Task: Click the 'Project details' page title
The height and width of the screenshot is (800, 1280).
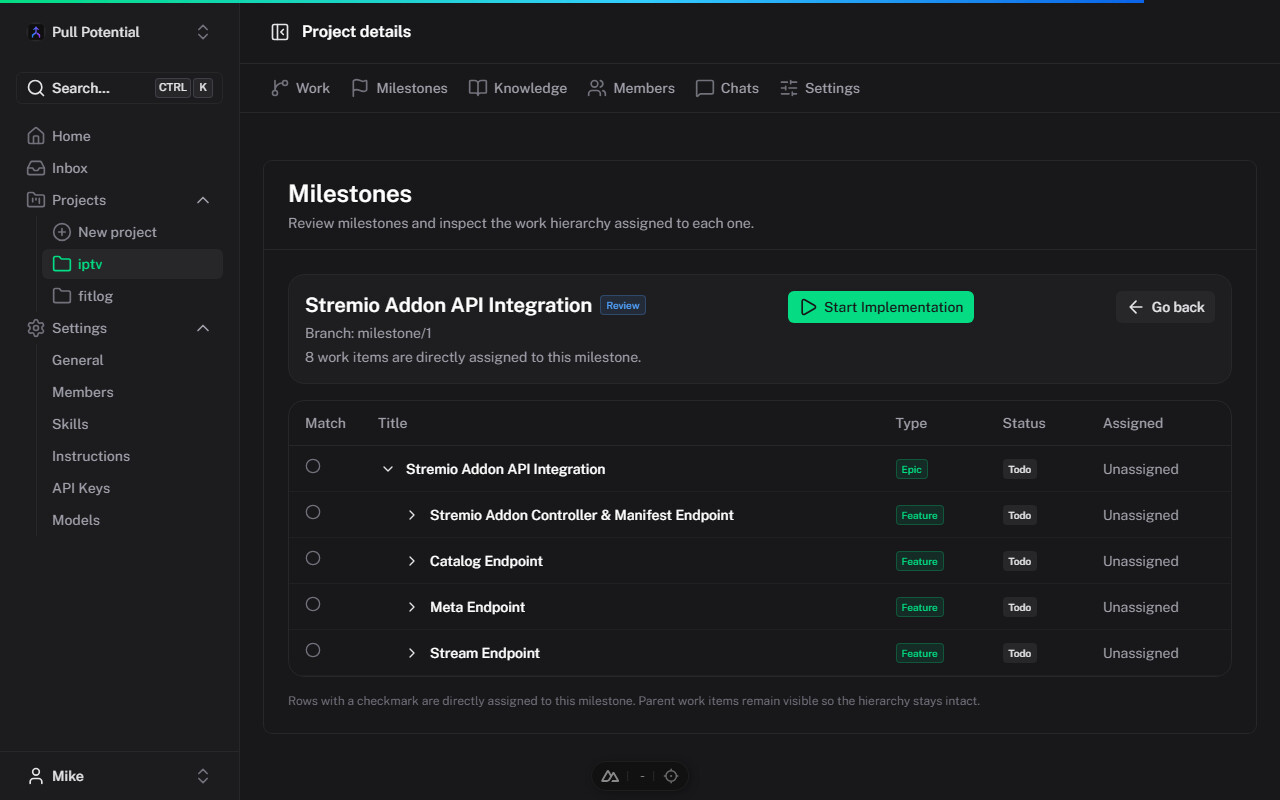Action: click(x=357, y=32)
